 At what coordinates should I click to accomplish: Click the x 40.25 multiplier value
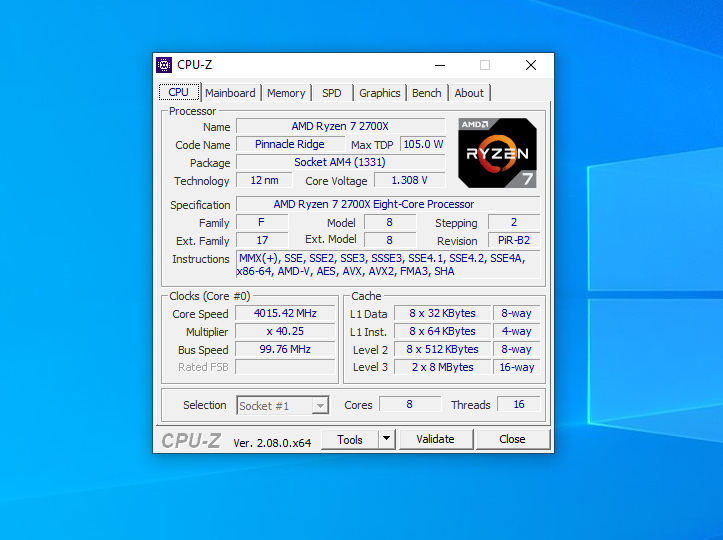[285, 331]
